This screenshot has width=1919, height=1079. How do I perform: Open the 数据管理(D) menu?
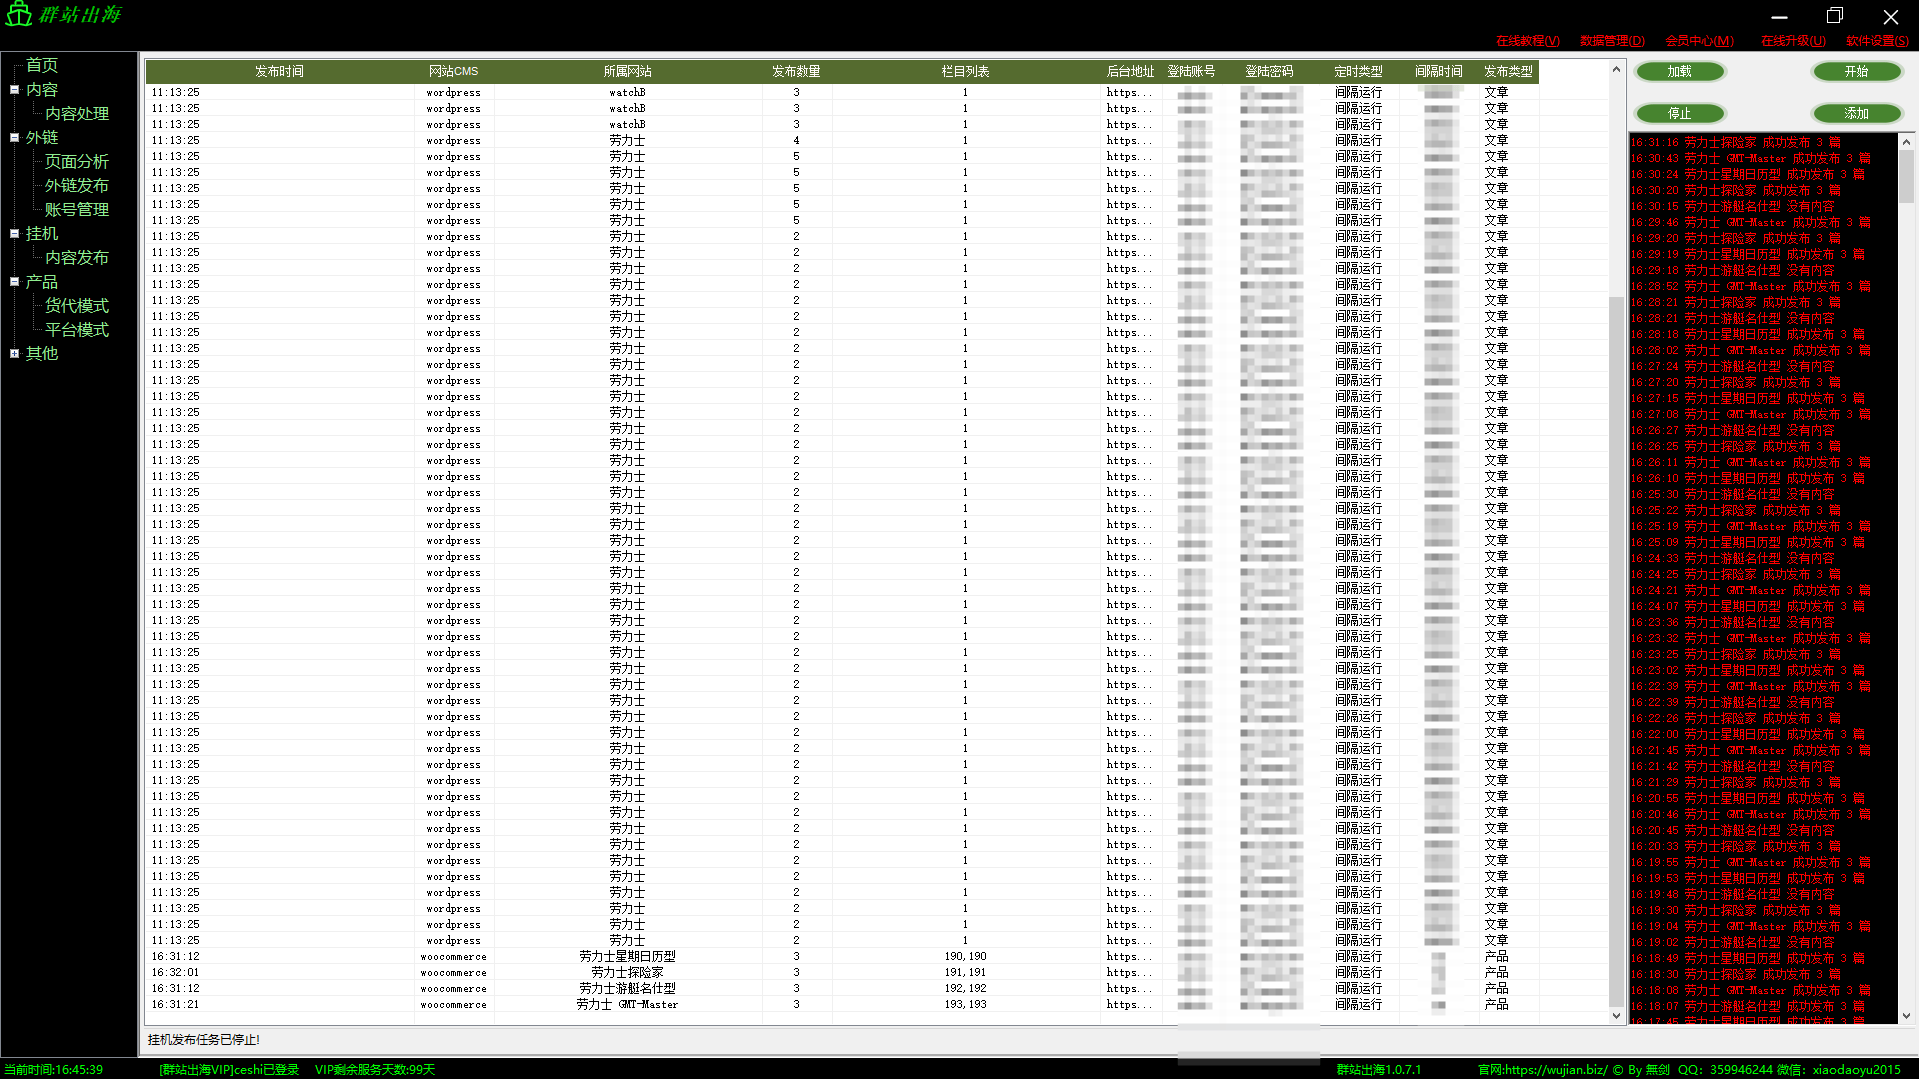(x=1612, y=41)
